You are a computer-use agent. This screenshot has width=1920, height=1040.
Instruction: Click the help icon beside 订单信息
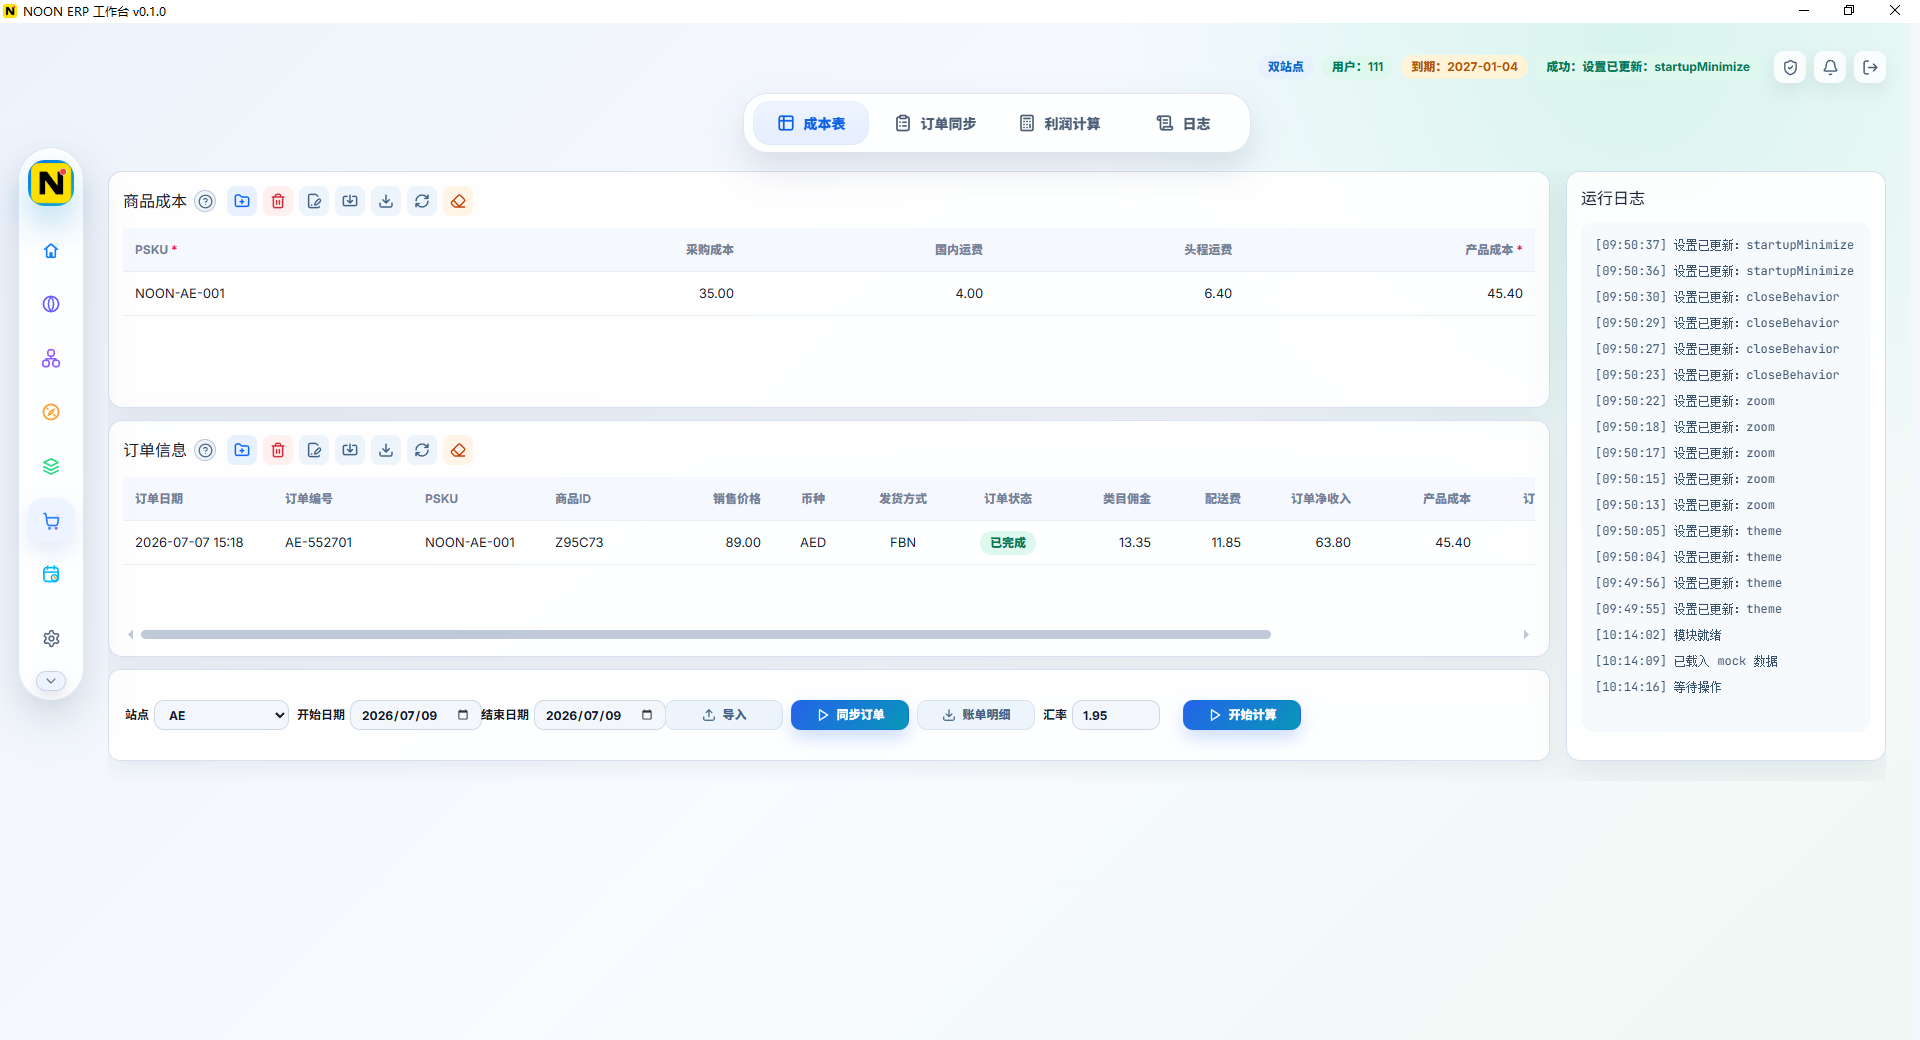point(205,450)
